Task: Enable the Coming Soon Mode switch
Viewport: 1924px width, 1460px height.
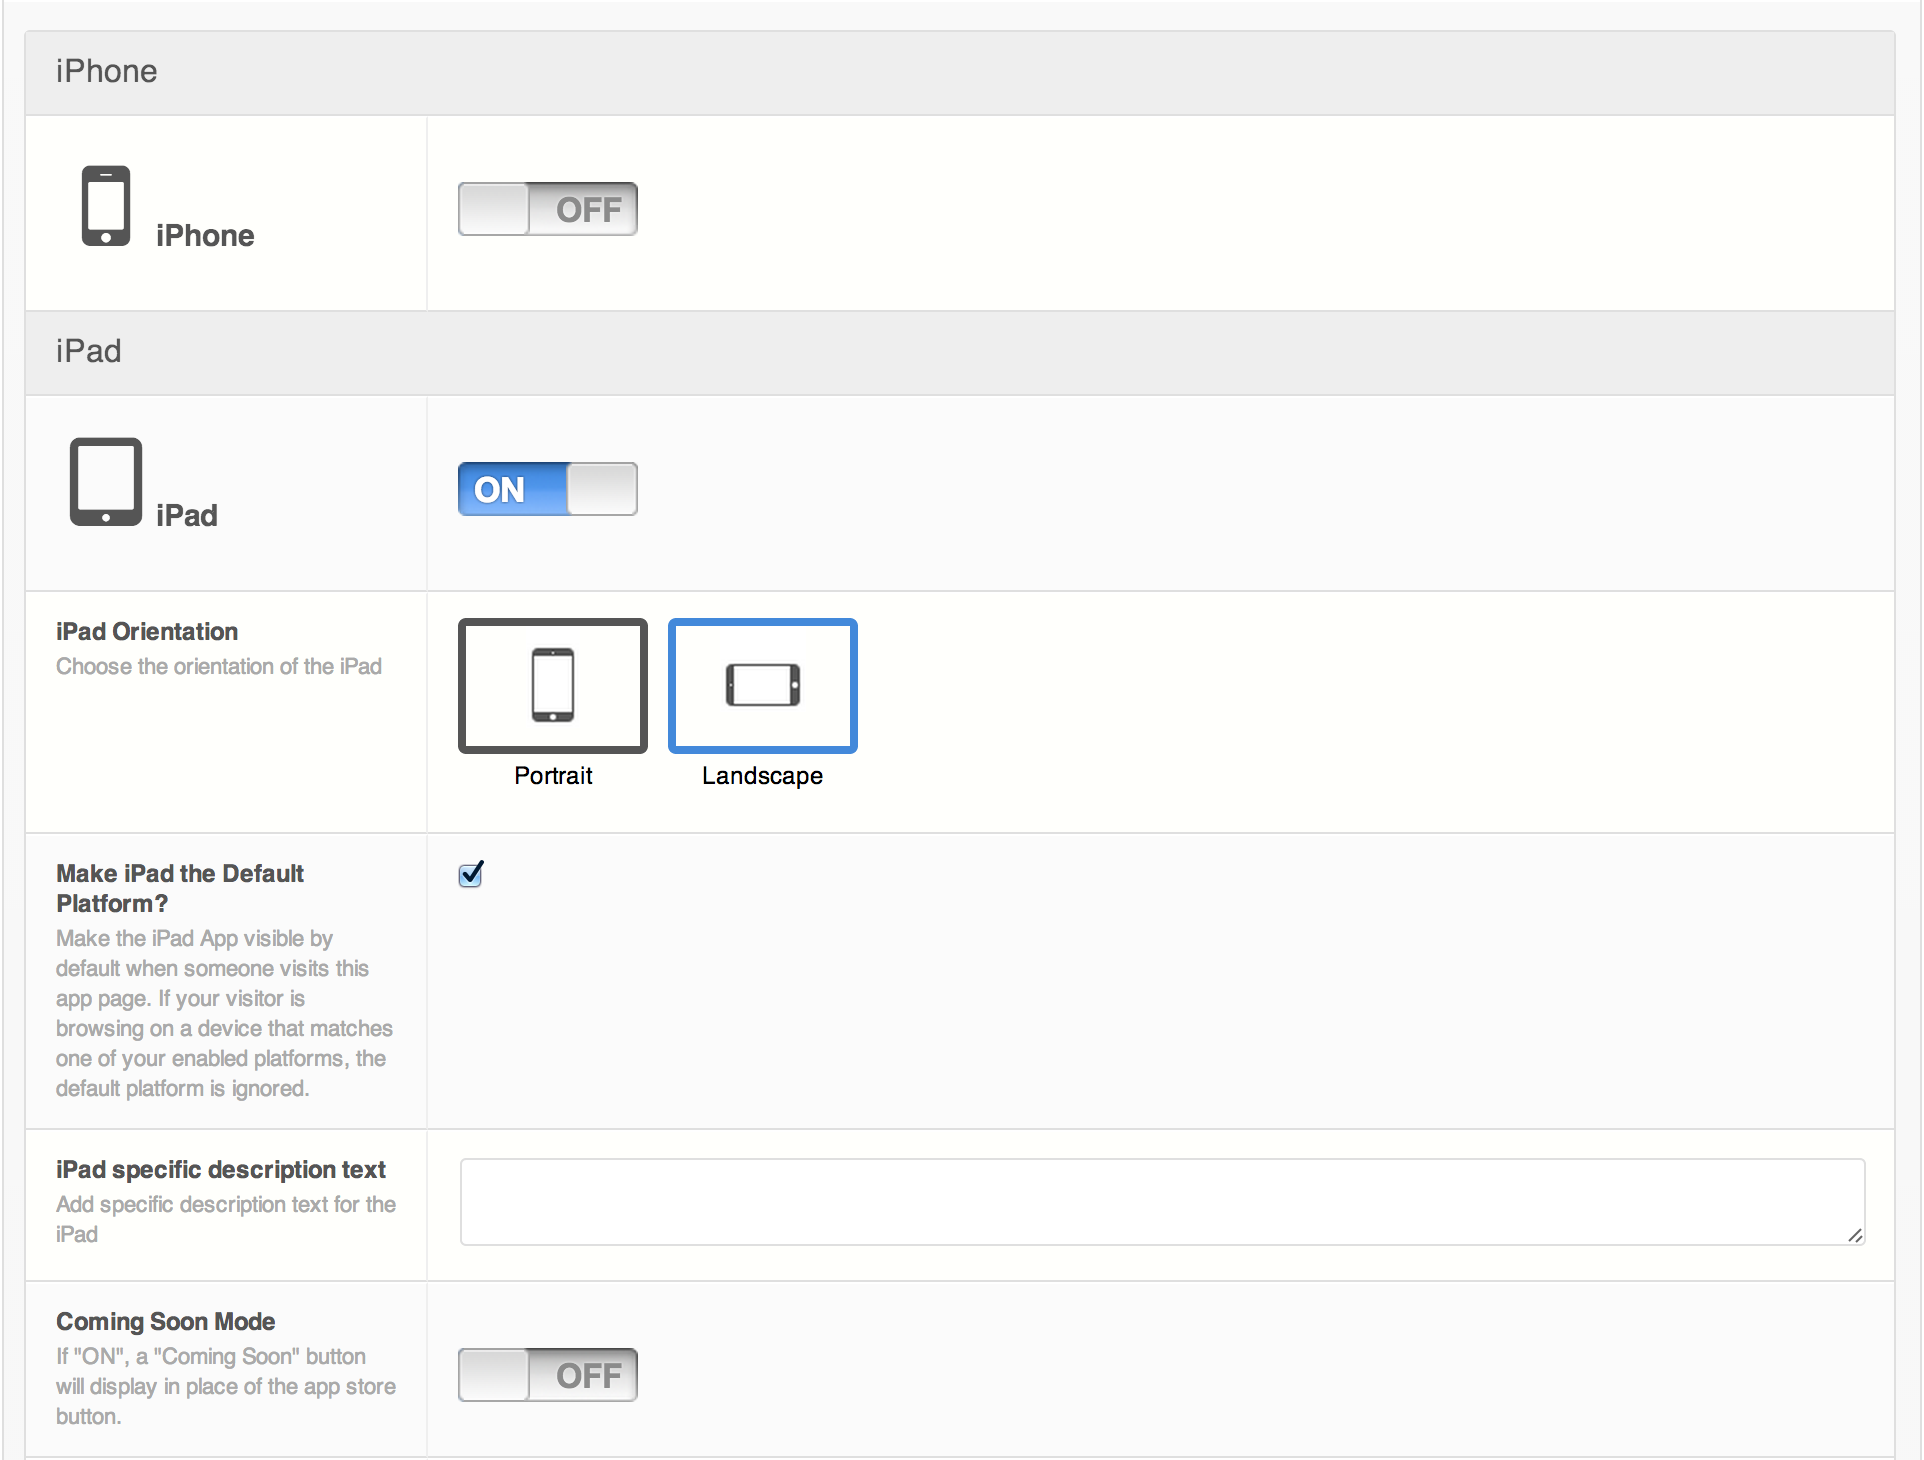Action: (547, 1375)
